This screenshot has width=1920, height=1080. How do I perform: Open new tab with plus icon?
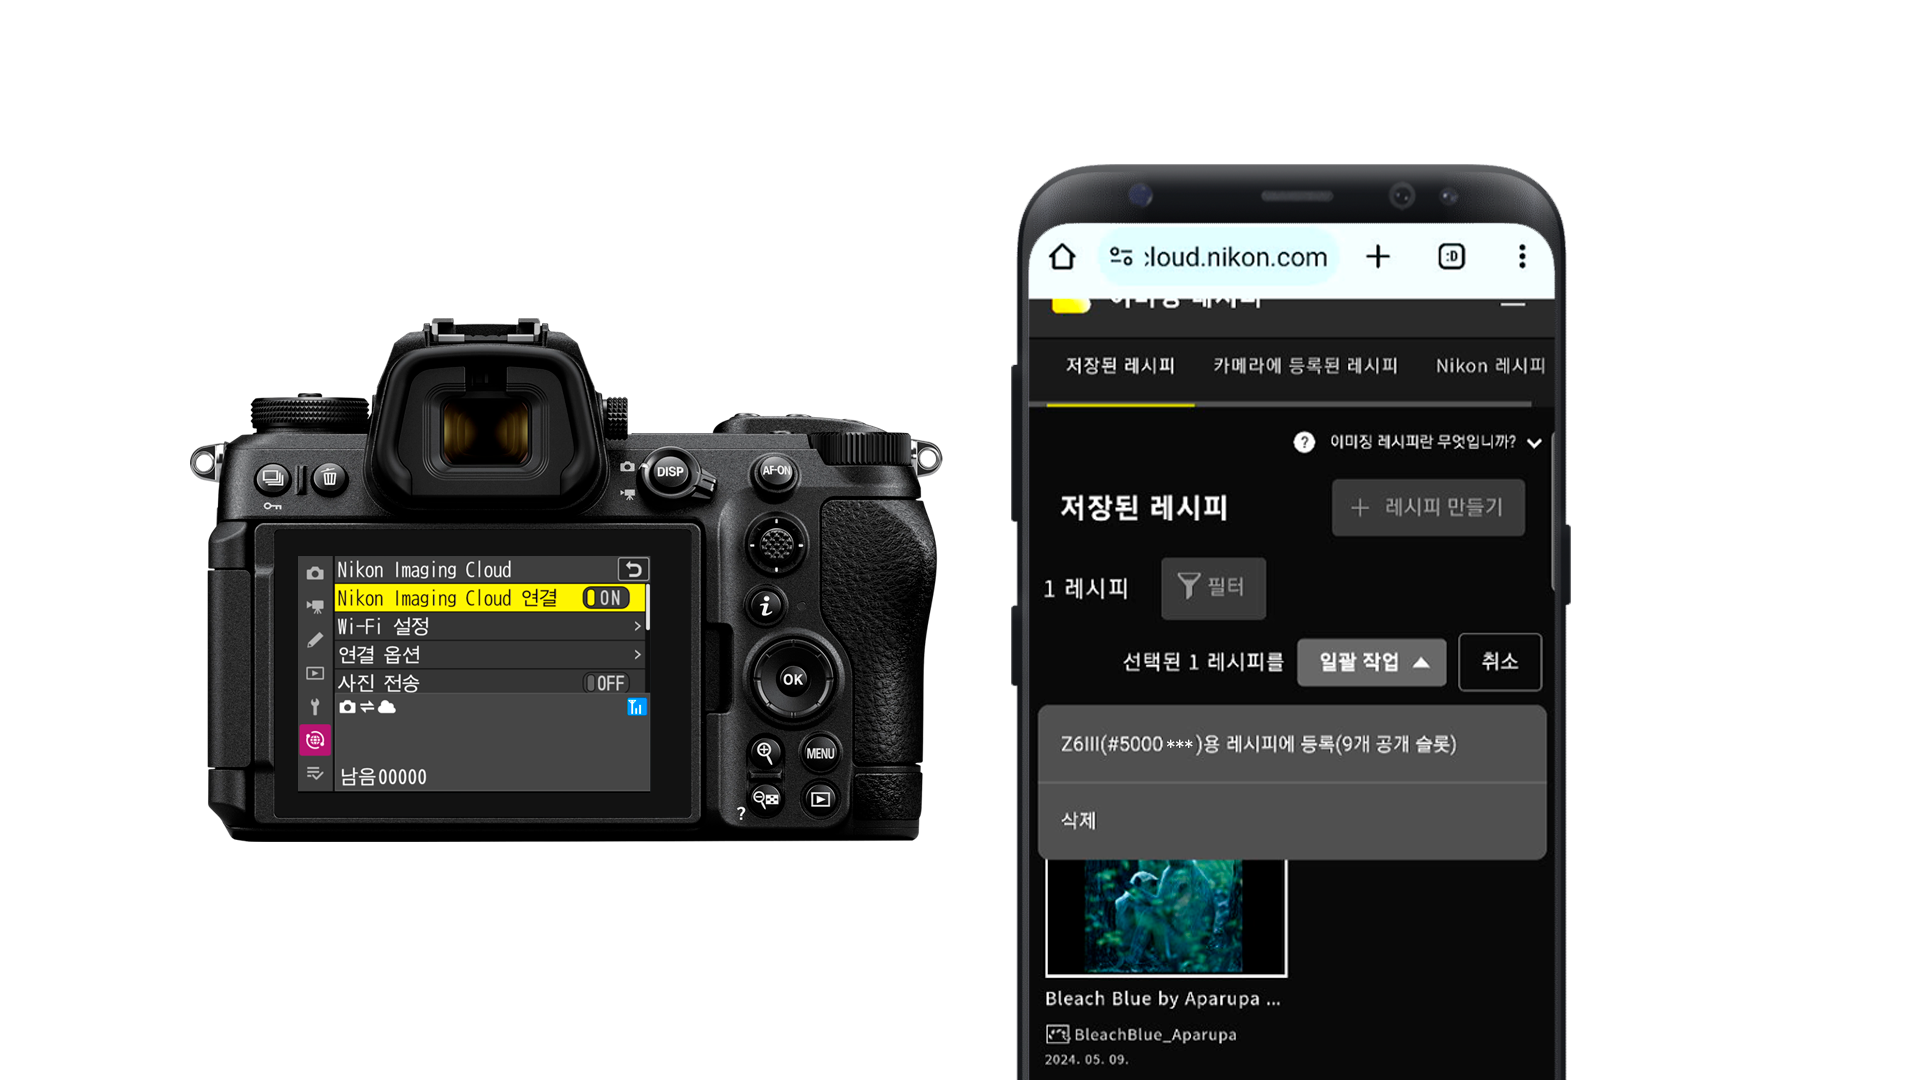1378,257
